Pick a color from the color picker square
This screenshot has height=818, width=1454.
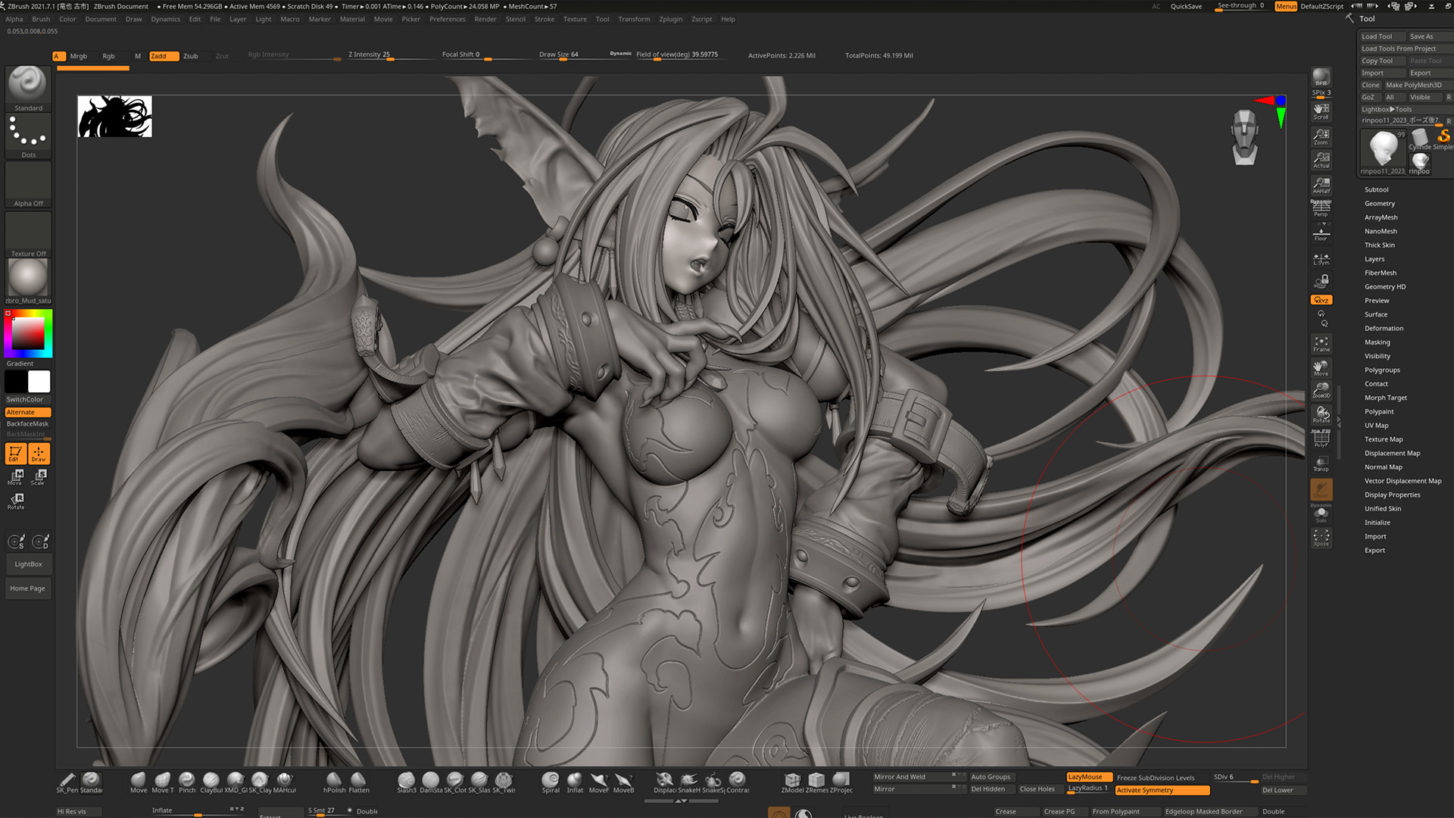coord(28,333)
